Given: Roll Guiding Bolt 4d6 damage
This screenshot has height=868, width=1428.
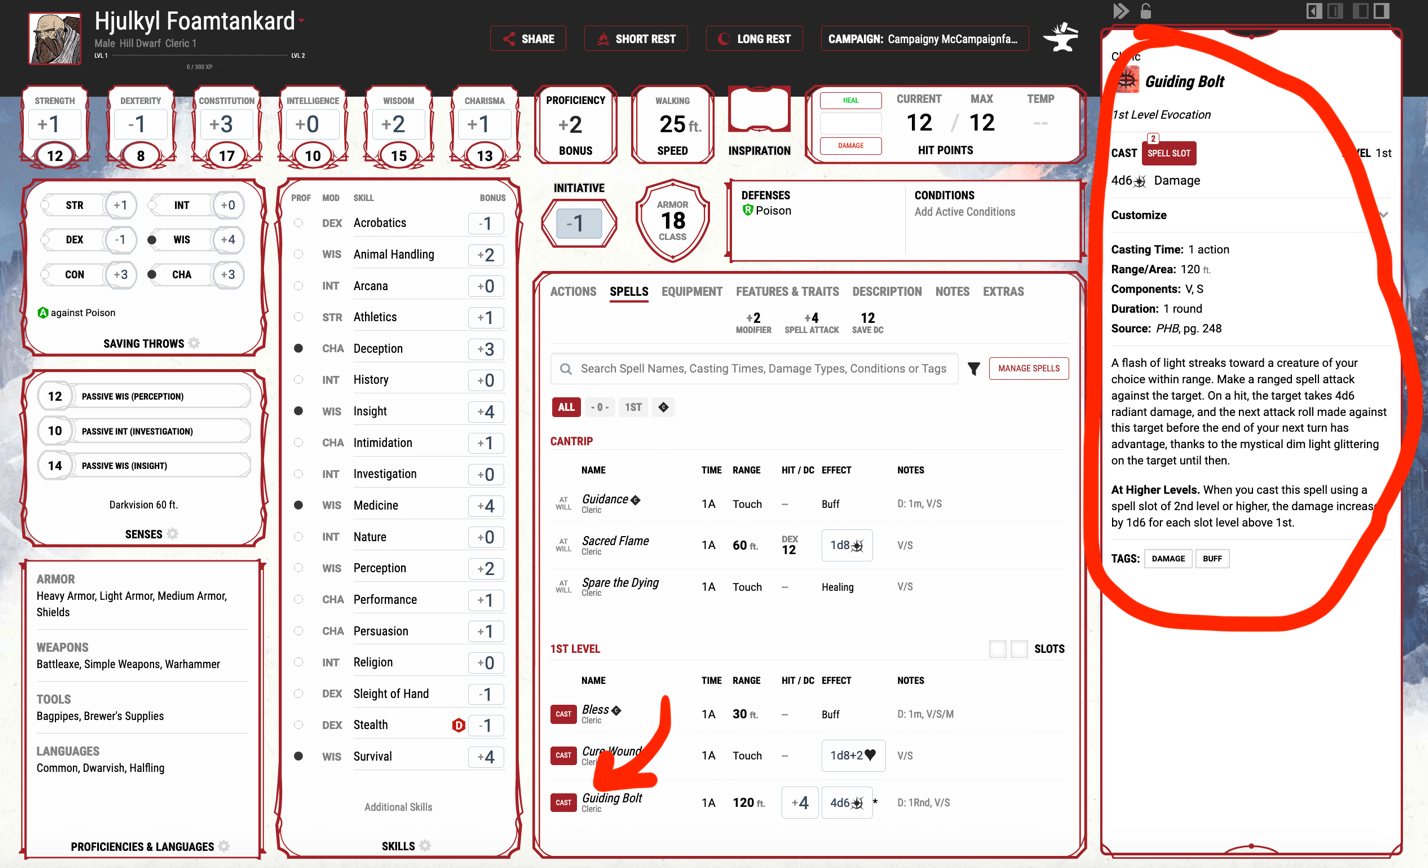Looking at the screenshot, I should pyautogui.click(x=846, y=803).
